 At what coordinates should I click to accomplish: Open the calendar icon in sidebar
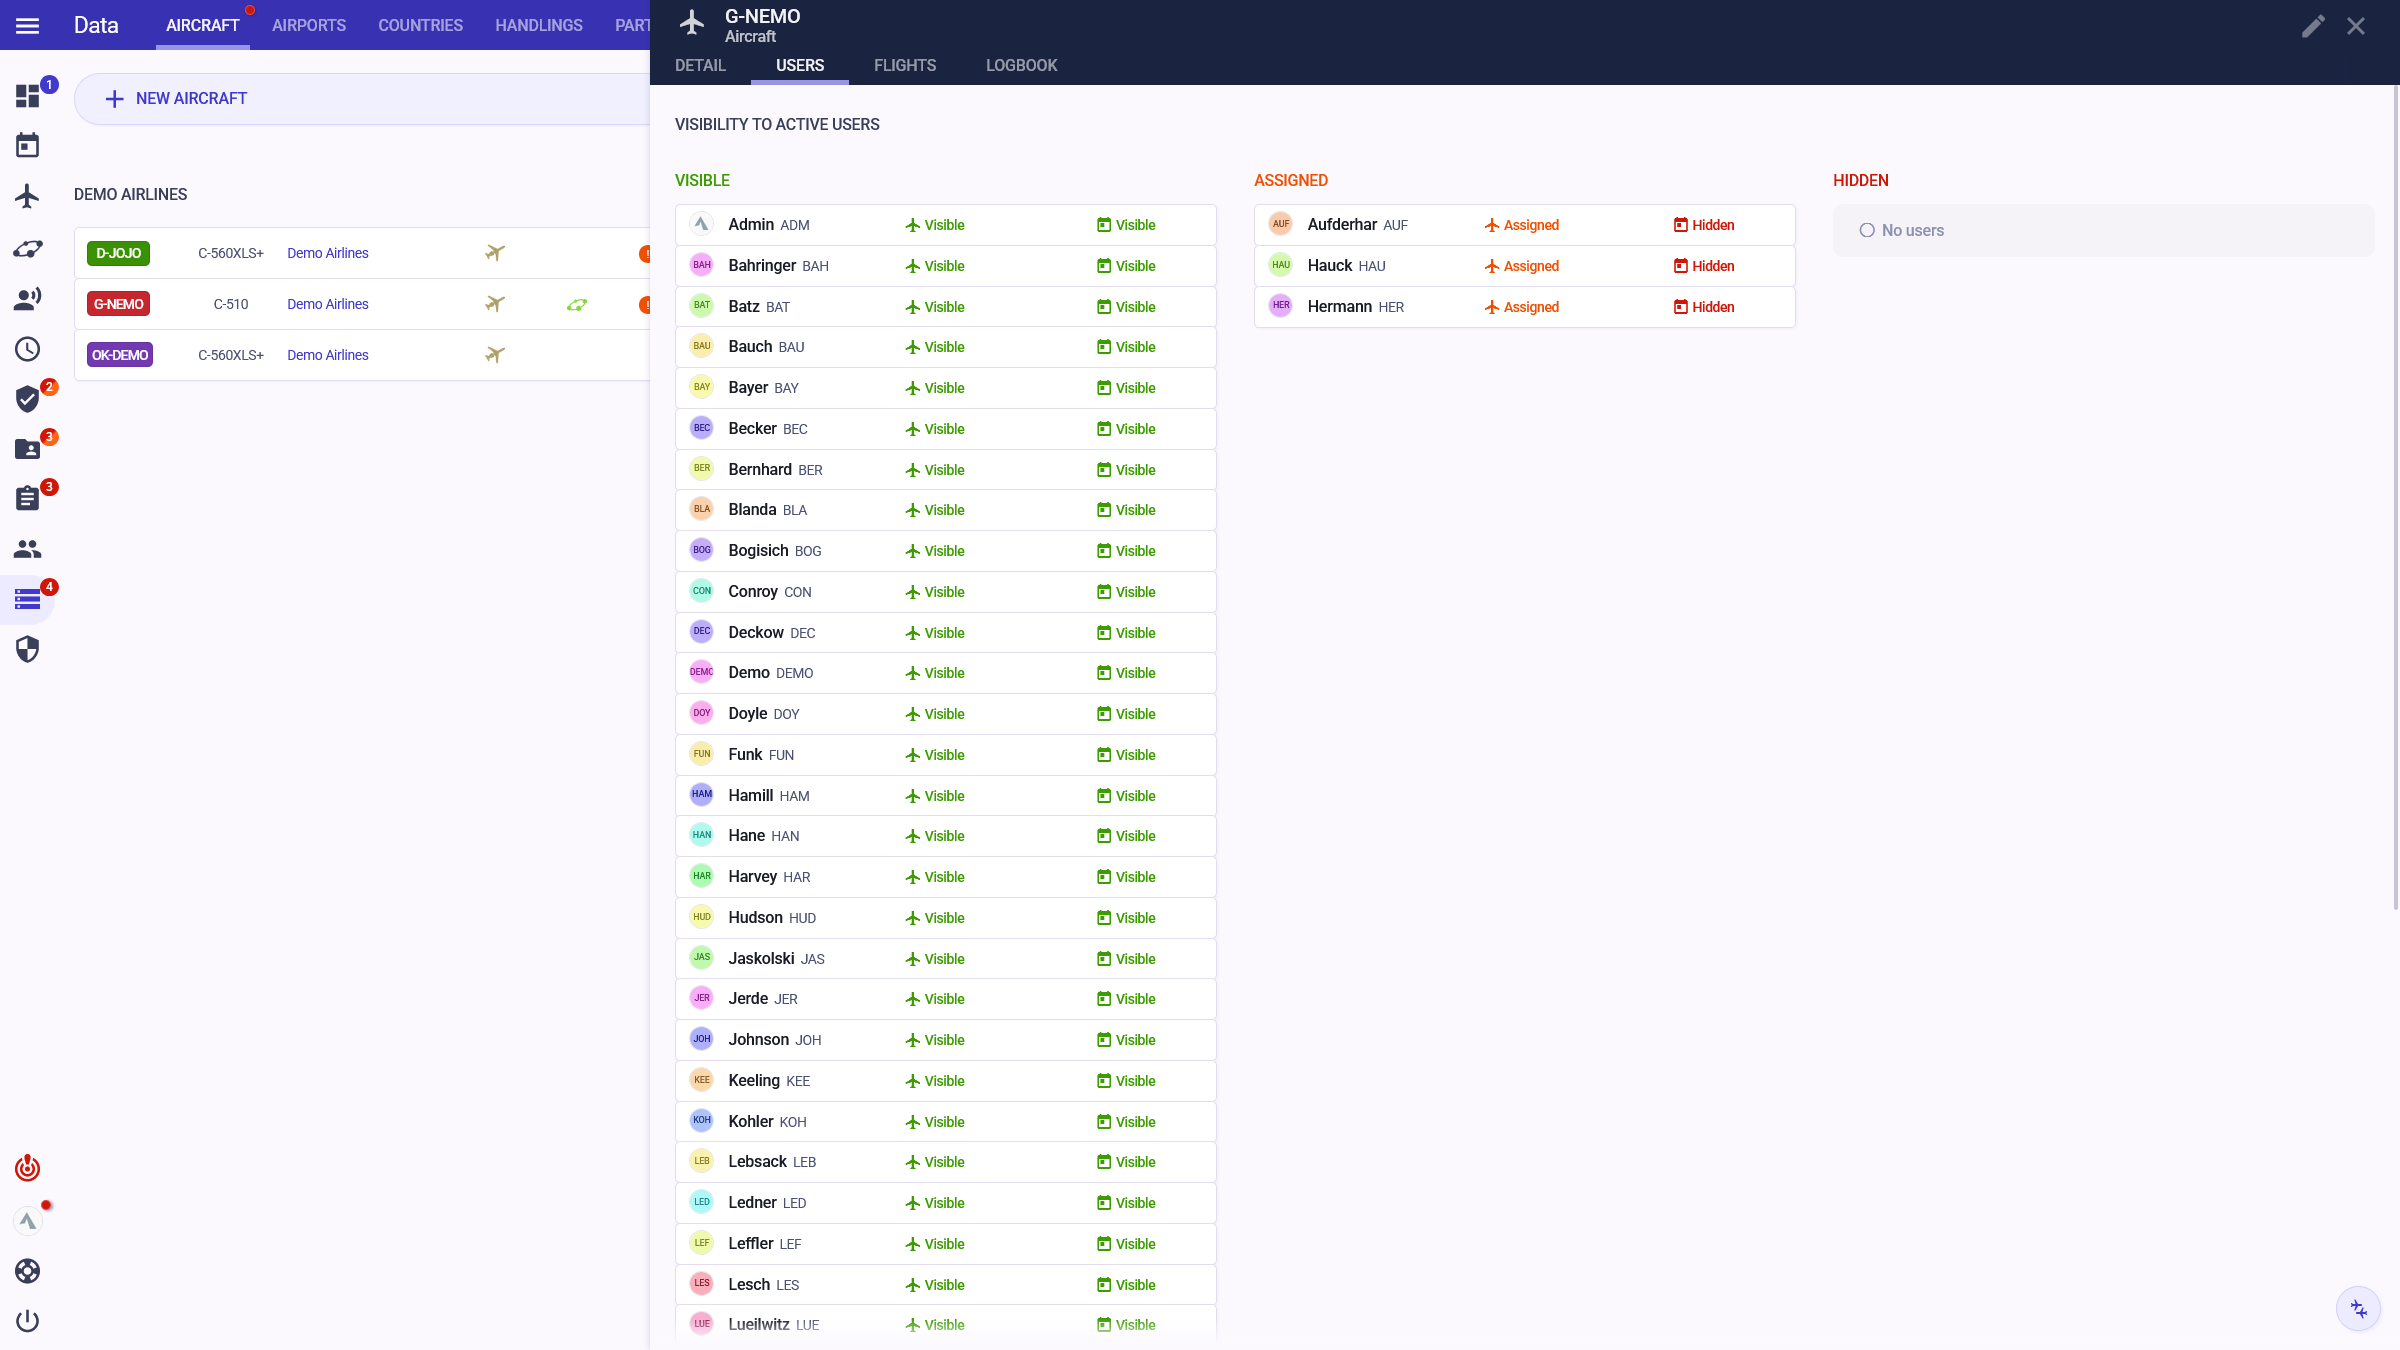click(28, 146)
